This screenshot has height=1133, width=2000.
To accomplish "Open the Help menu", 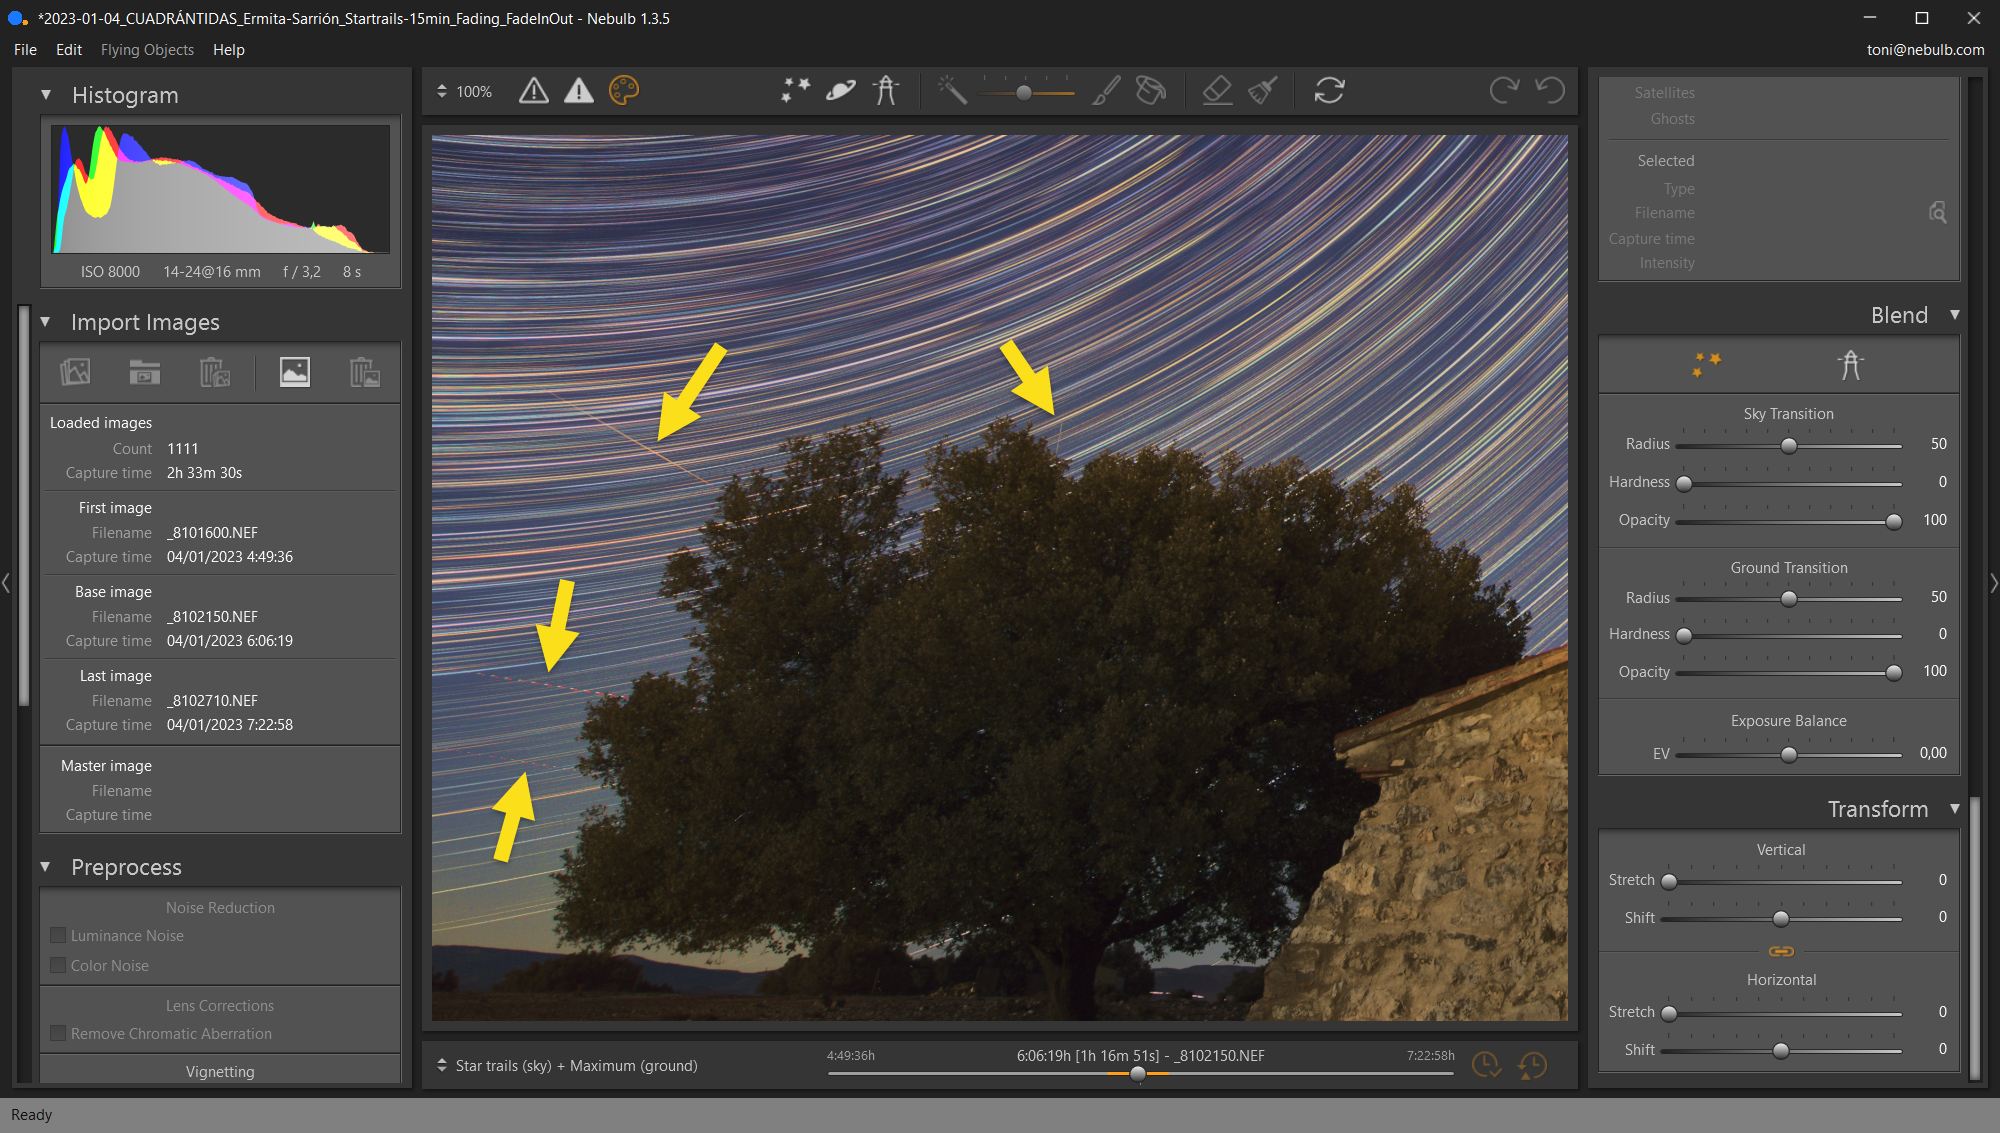I will tap(229, 49).
